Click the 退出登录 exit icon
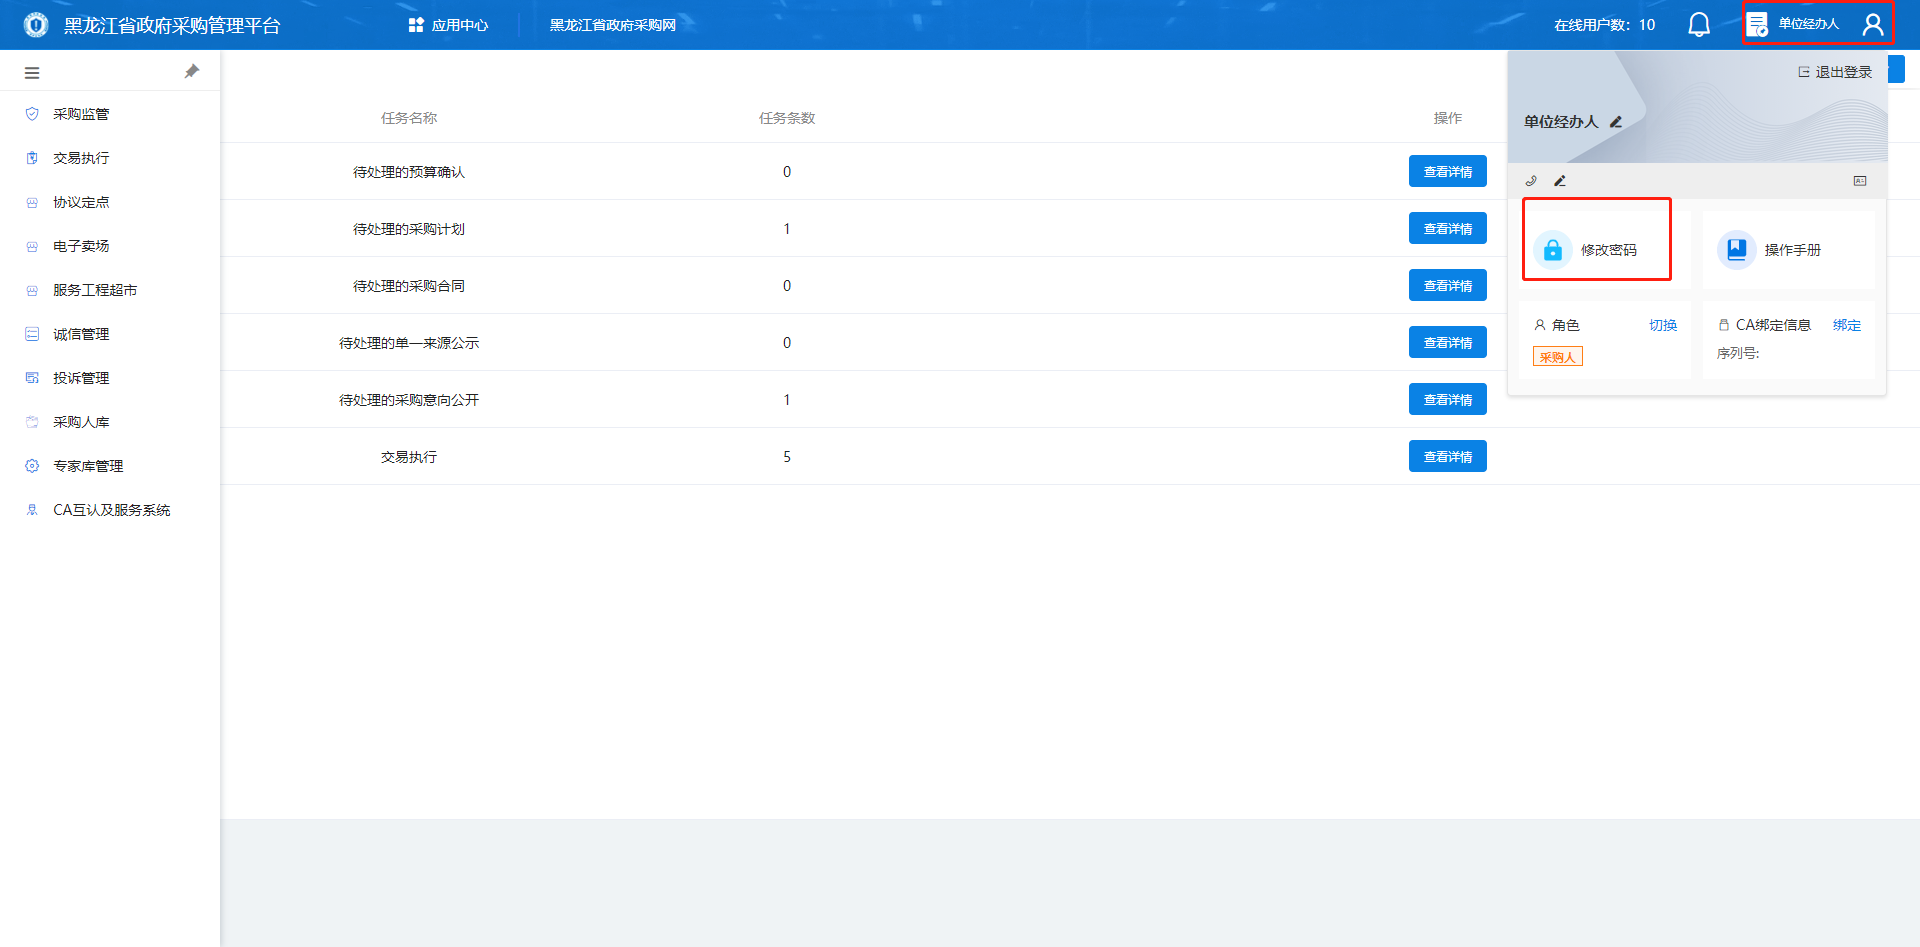1920x947 pixels. 1804,72
